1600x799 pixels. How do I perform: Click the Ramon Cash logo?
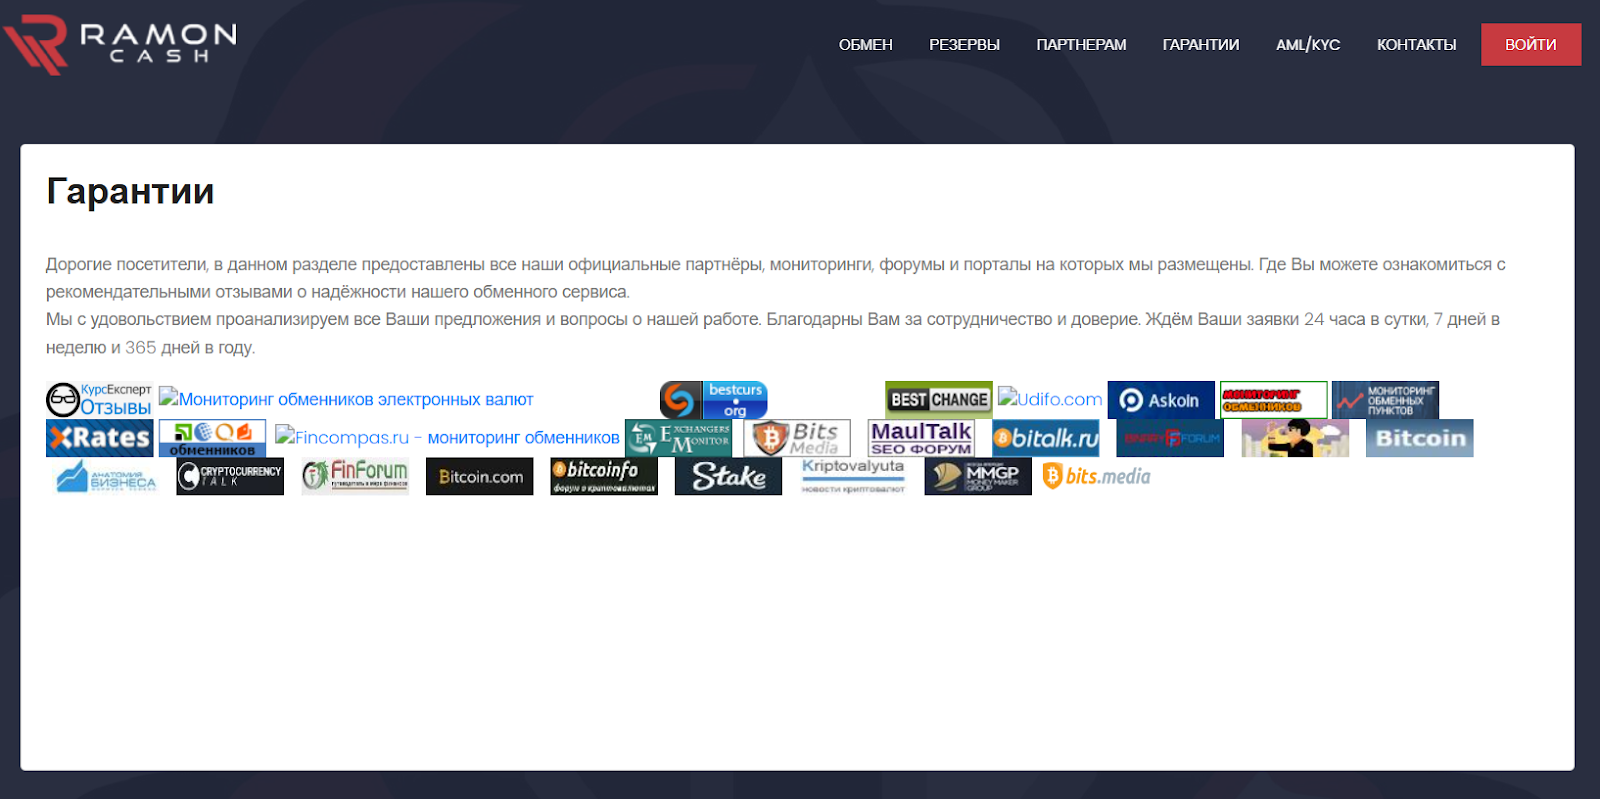point(120,44)
